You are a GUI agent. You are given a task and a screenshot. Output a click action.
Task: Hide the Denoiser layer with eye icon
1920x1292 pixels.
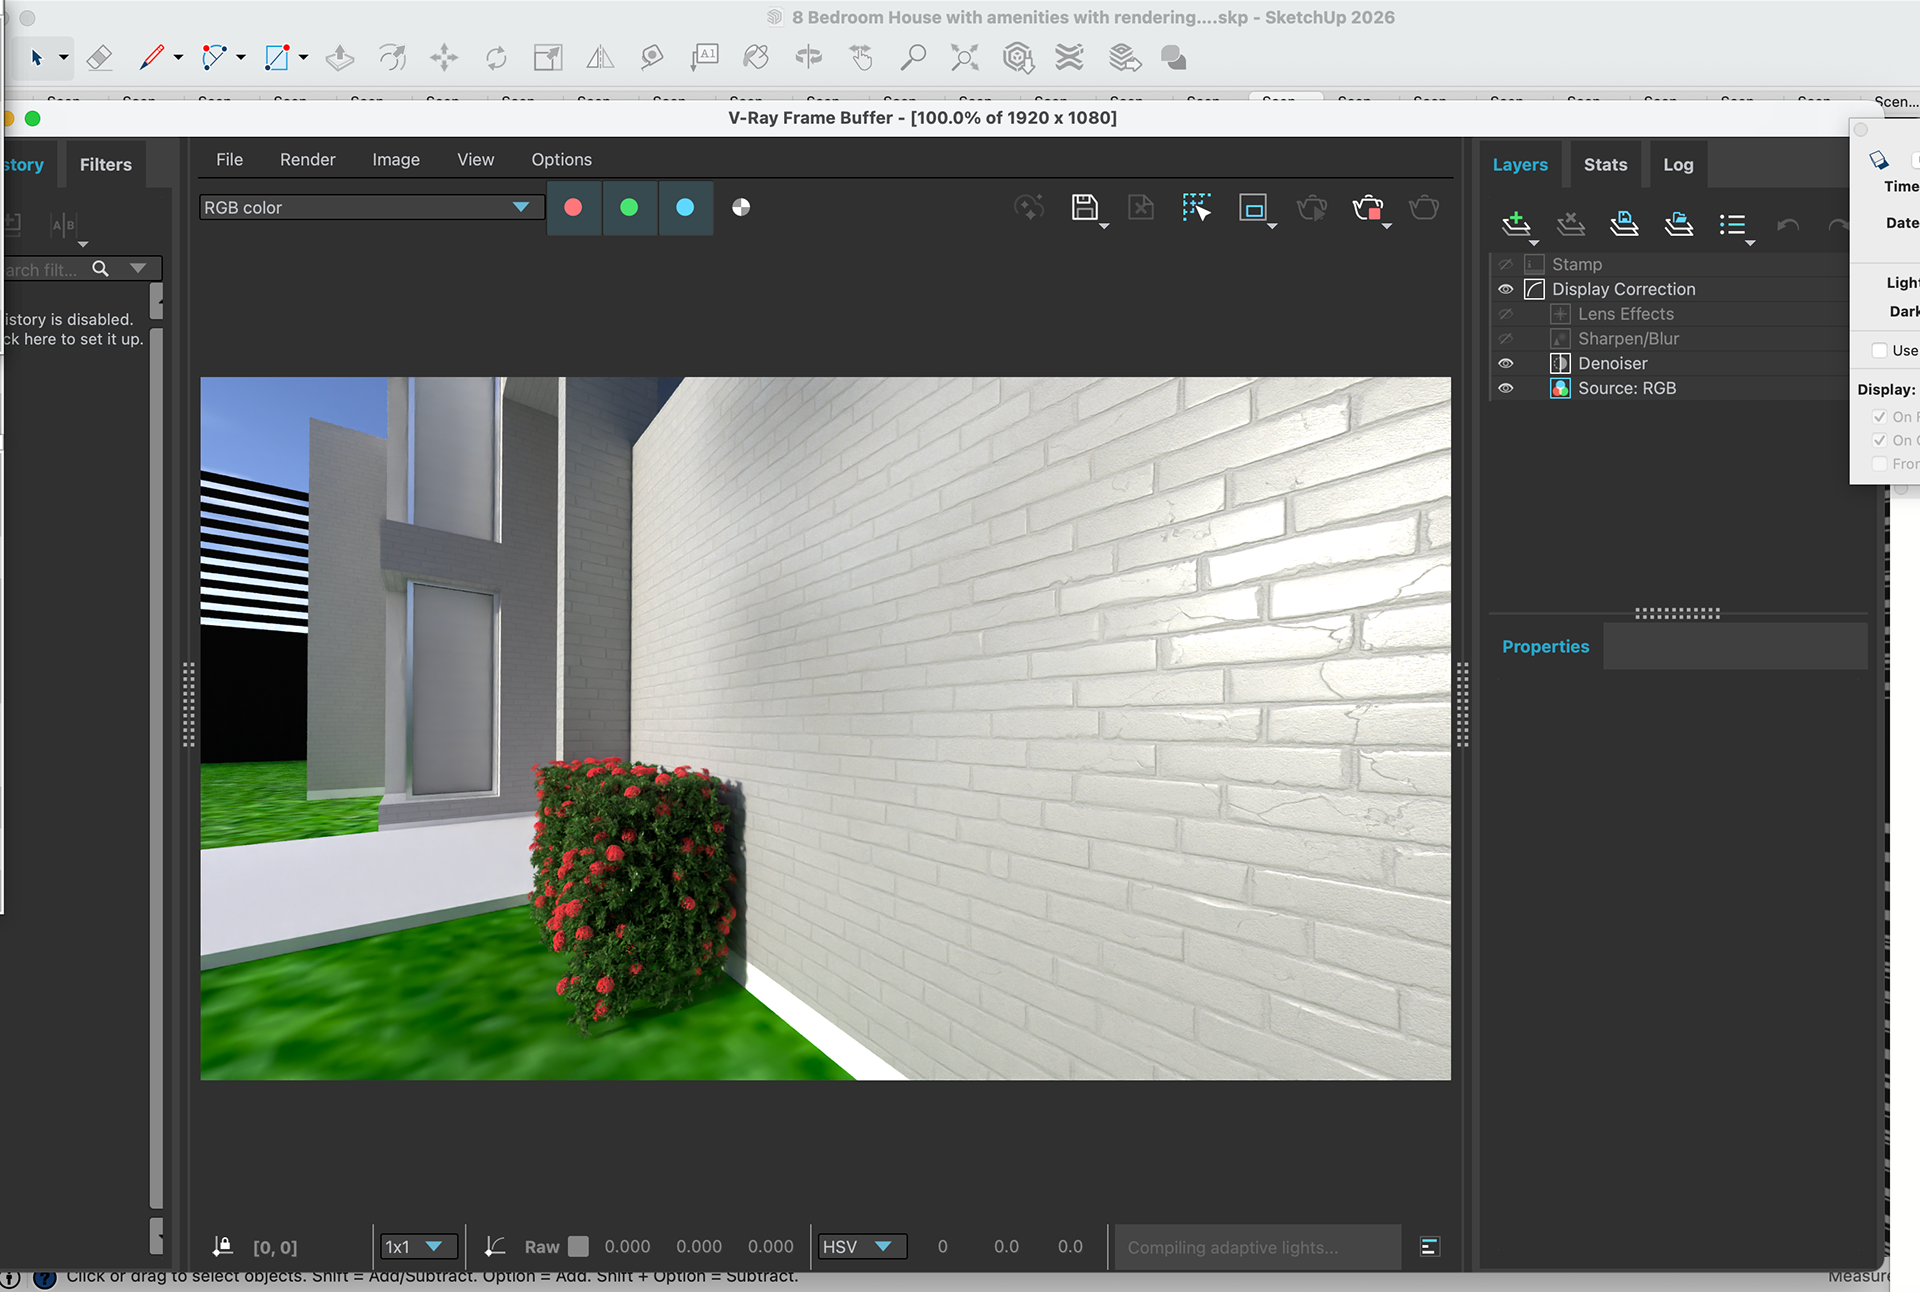(x=1505, y=364)
